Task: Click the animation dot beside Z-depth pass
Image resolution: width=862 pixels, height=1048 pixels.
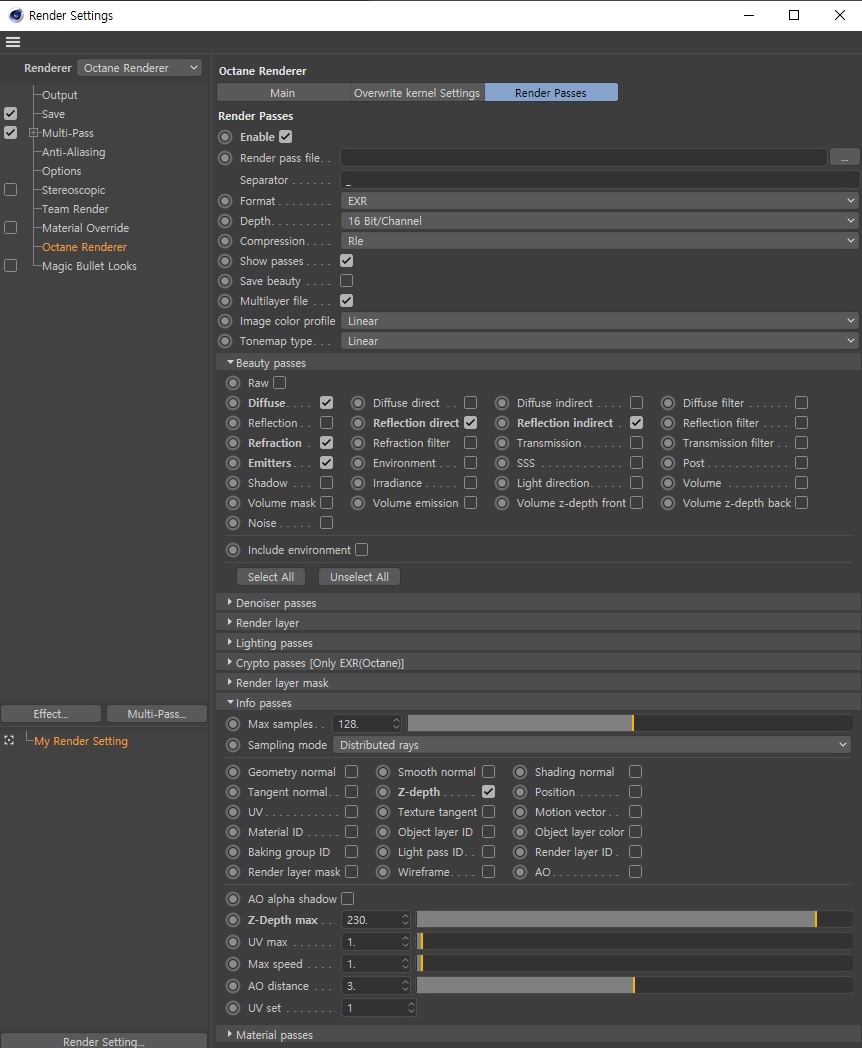Action: point(383,792)
